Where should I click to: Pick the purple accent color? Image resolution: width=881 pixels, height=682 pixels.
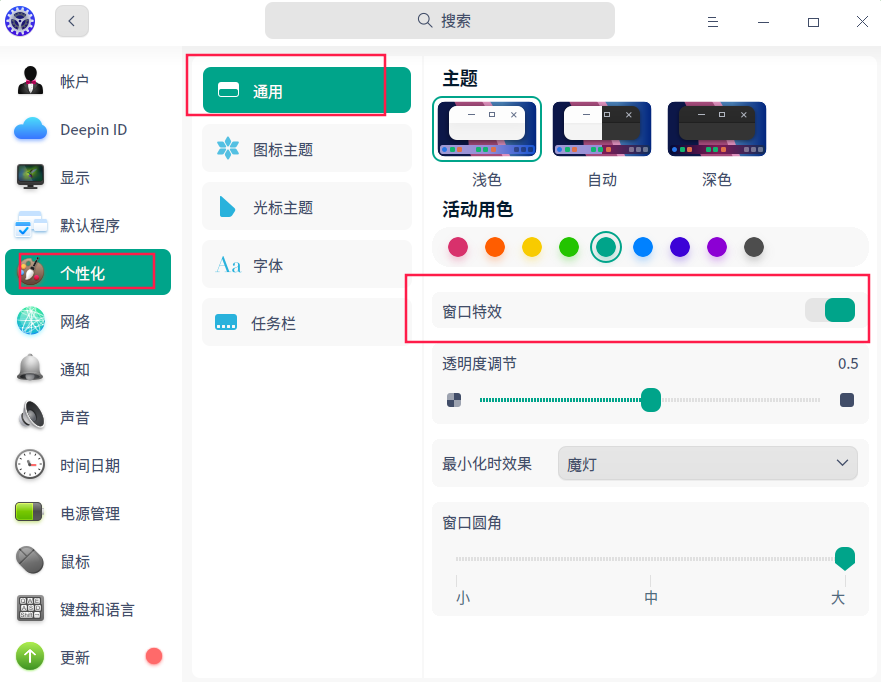click(717, 247)
